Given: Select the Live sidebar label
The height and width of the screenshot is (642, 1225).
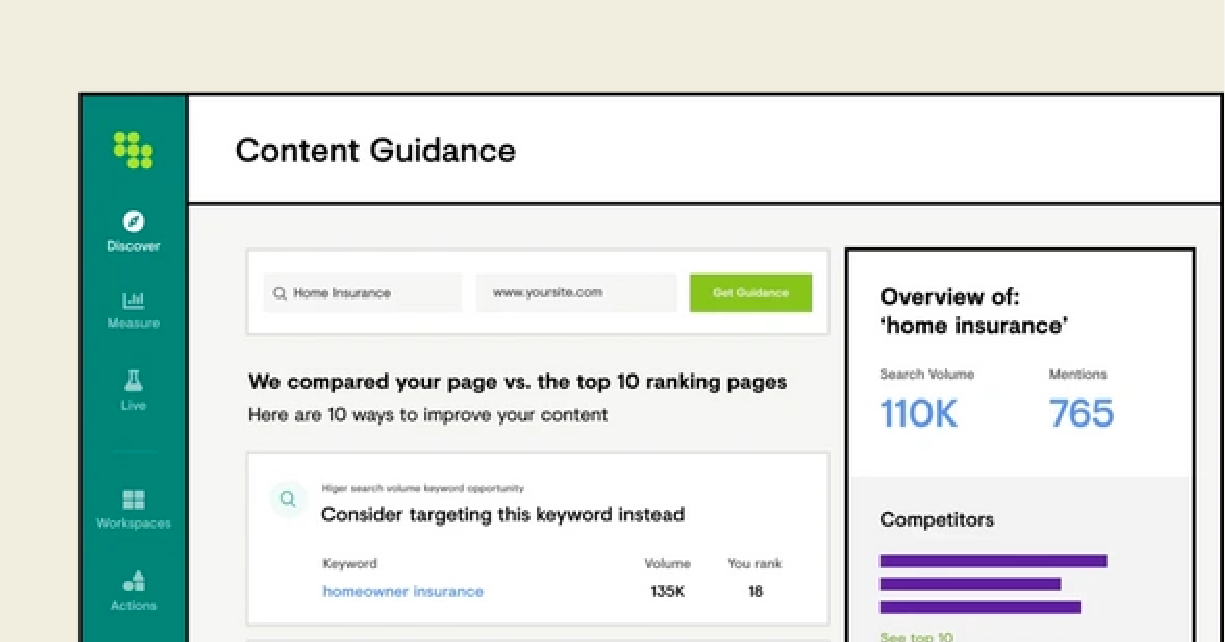Looking at the screenshot, I should coord(133,405).
